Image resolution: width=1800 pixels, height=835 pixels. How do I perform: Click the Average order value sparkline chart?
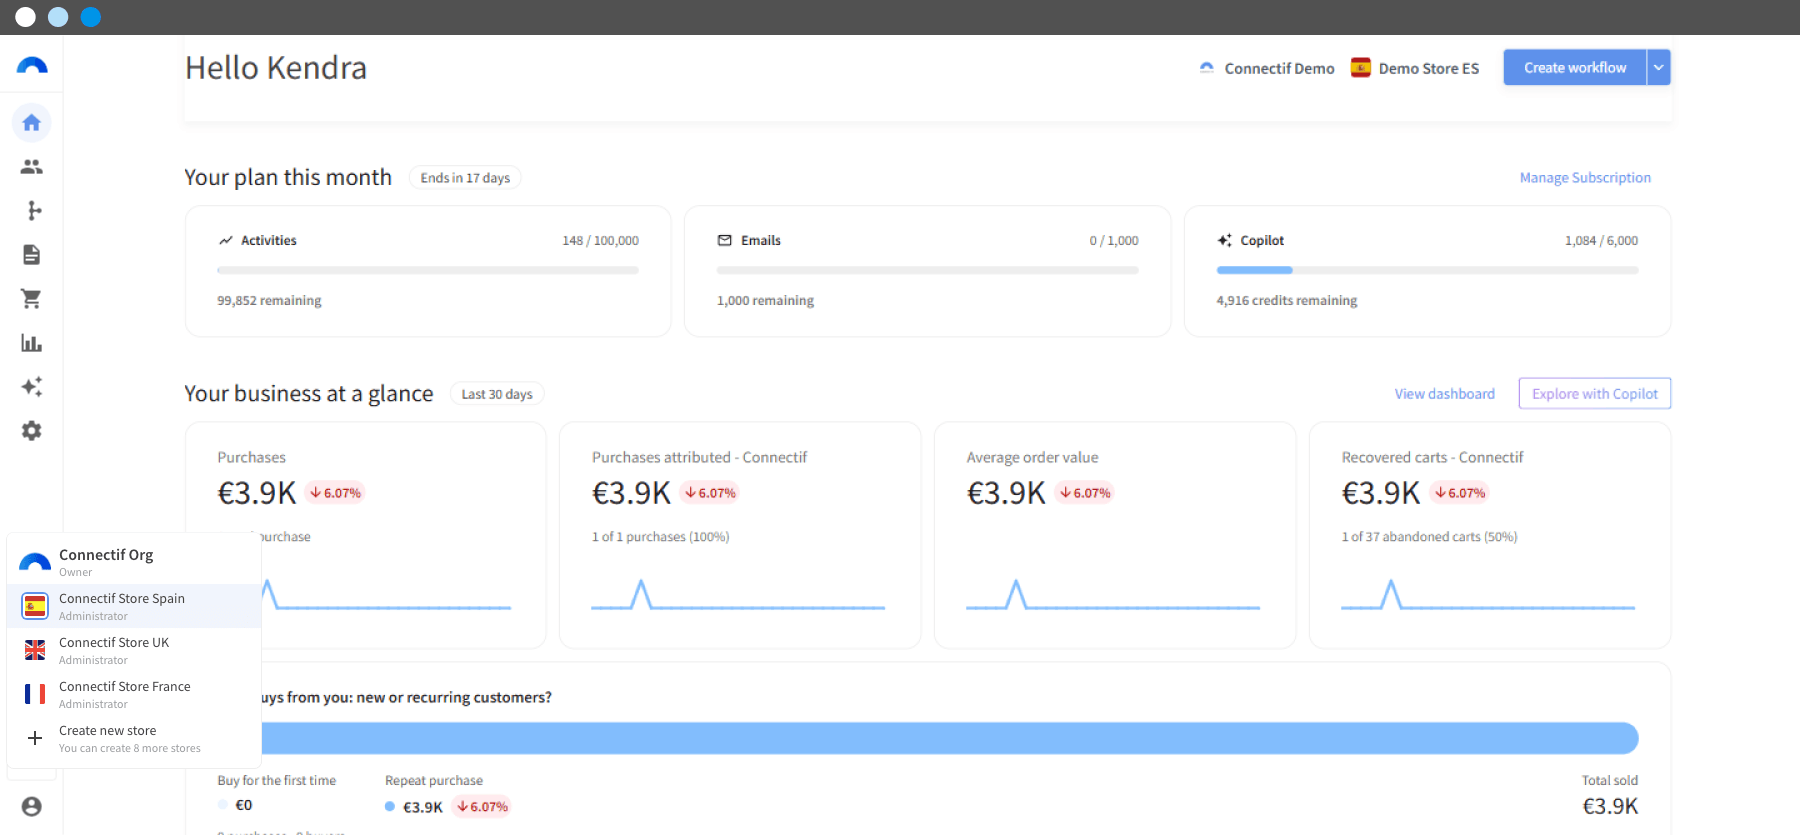[x=1113, y=594]
